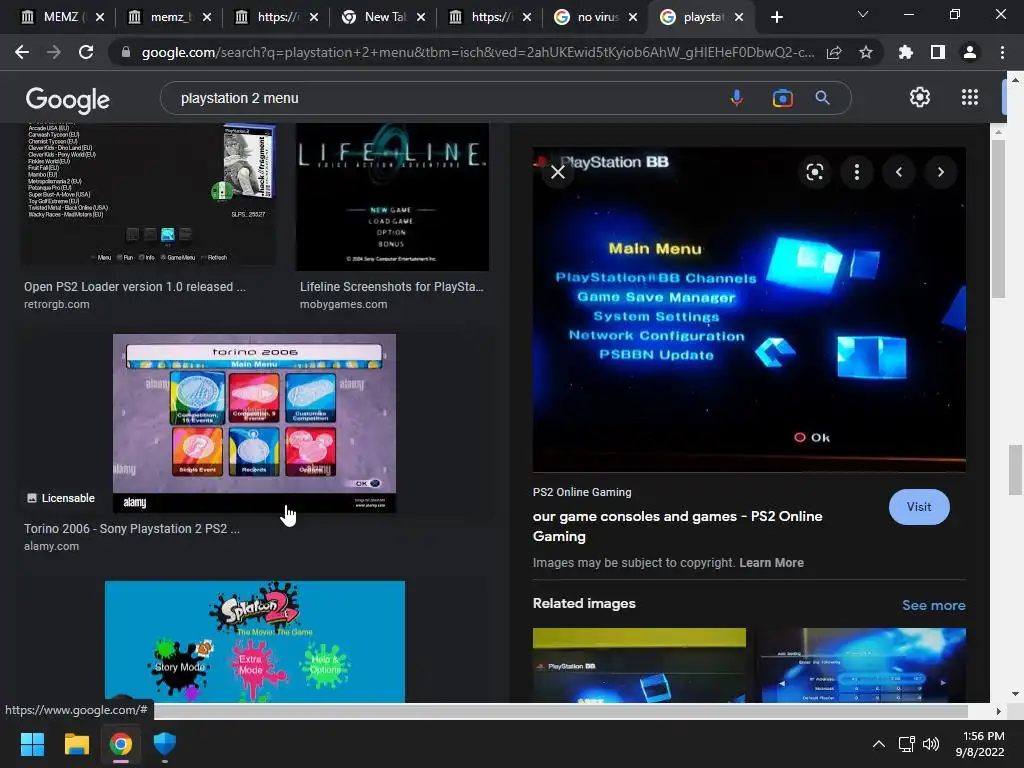Go forward with browser forward arrow
The width and height of the screenshot is (1024, 768).
click(54, 52)
